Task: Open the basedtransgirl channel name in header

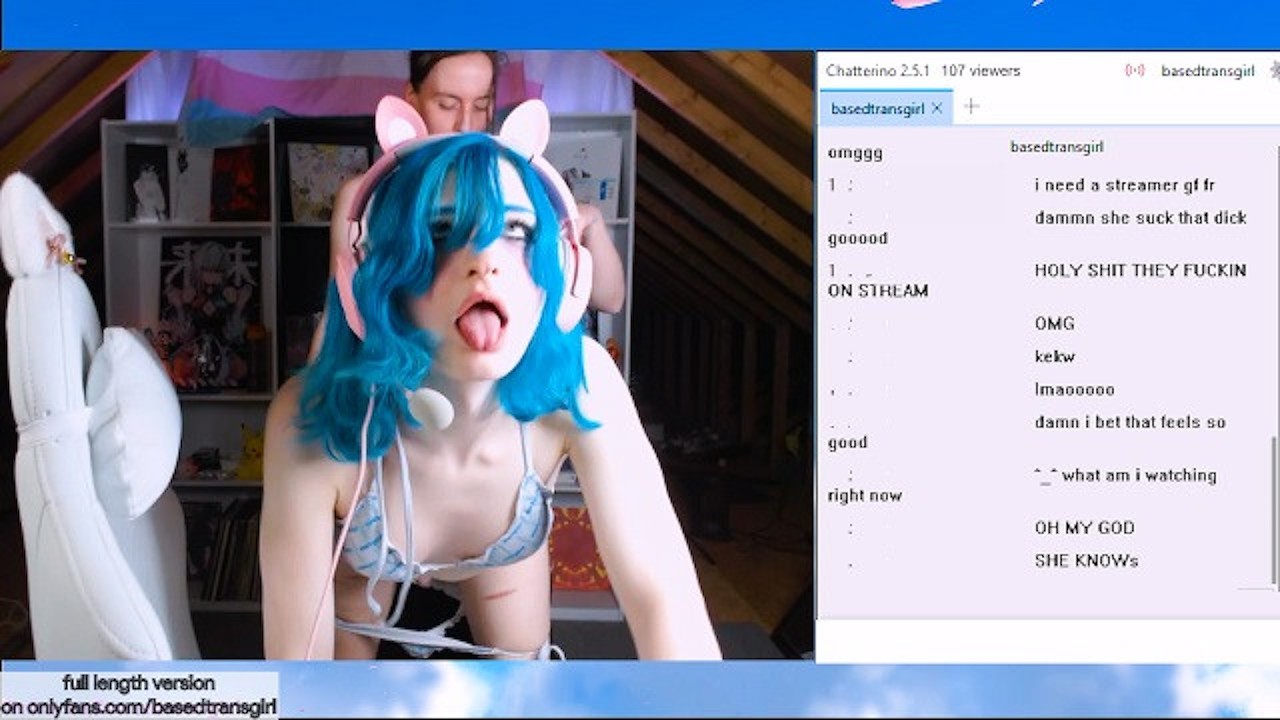Action: [x=1207, y=71]
